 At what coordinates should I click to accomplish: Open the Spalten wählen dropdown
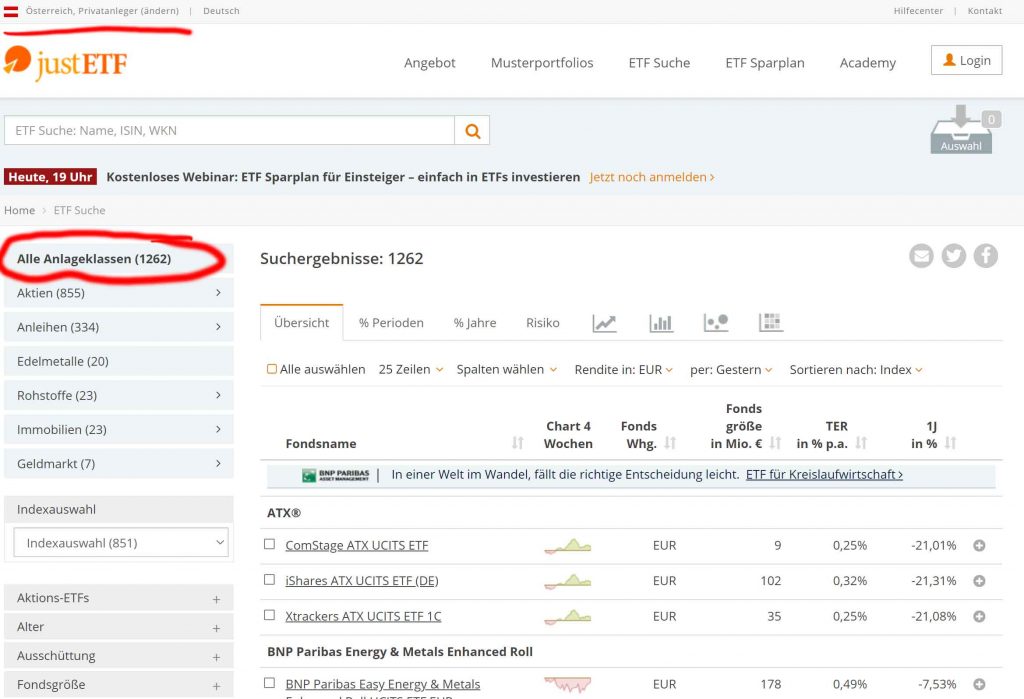[507, 370]
